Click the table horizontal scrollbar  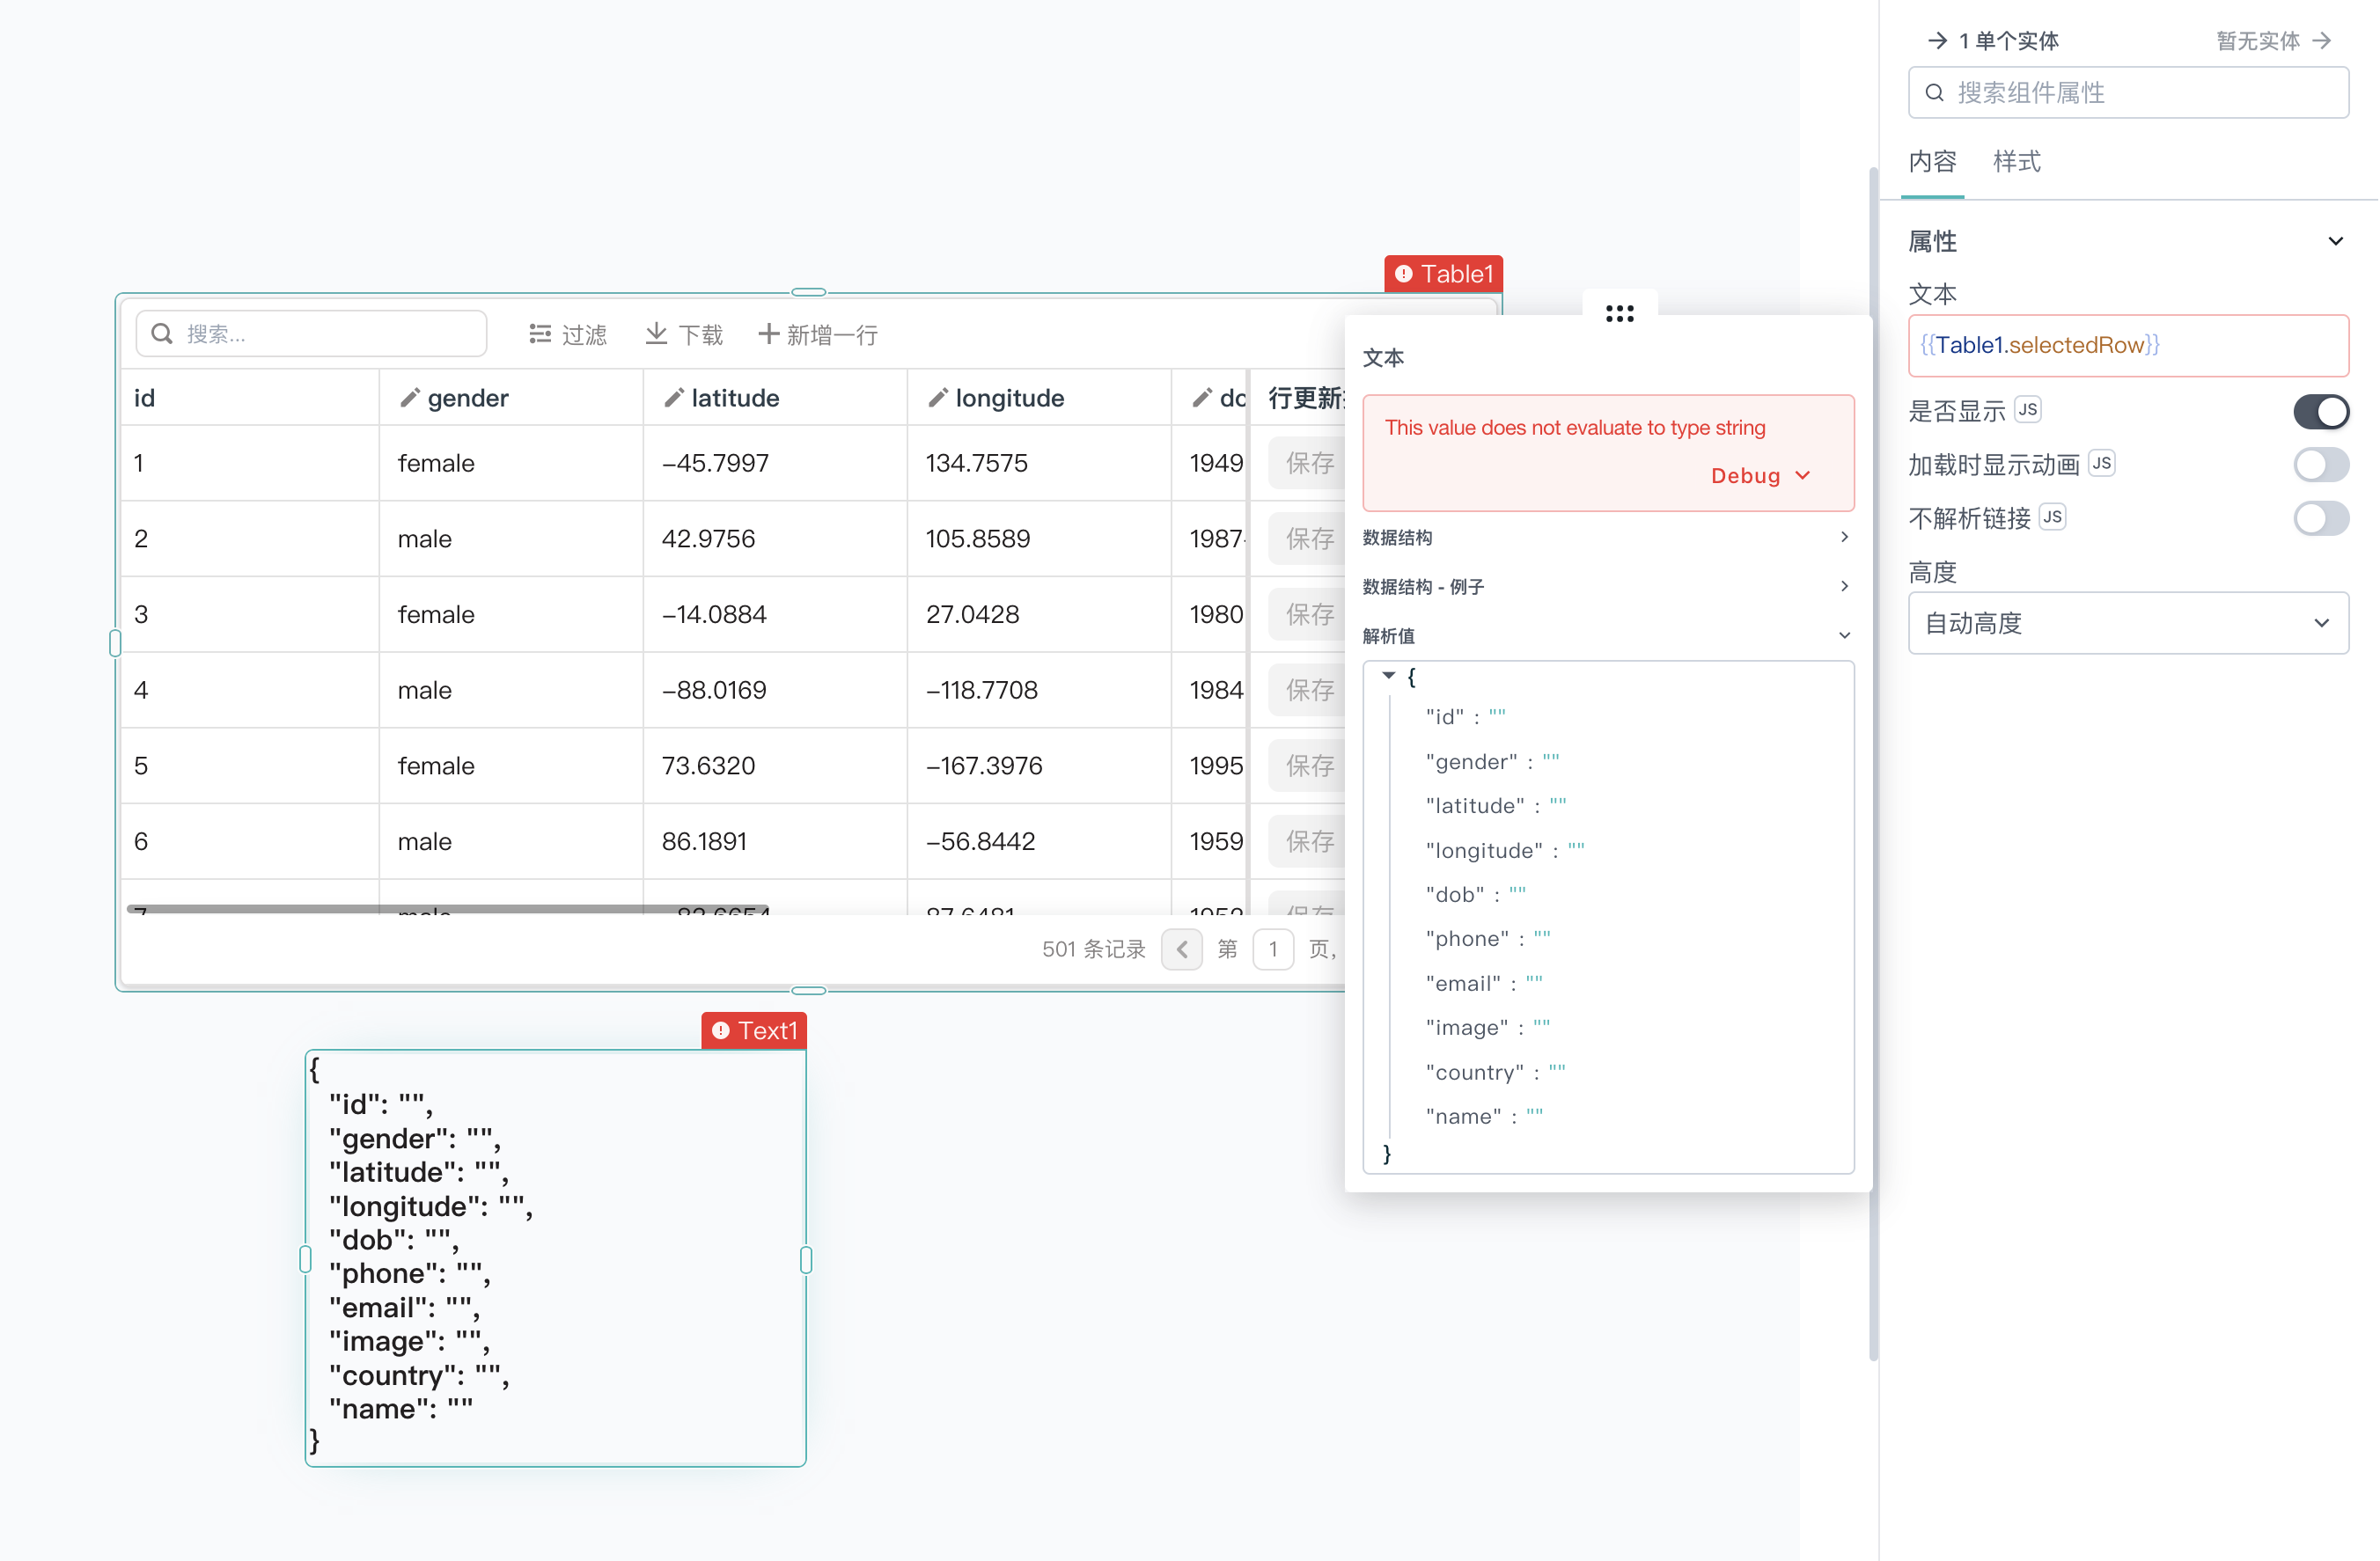point(448,909)
